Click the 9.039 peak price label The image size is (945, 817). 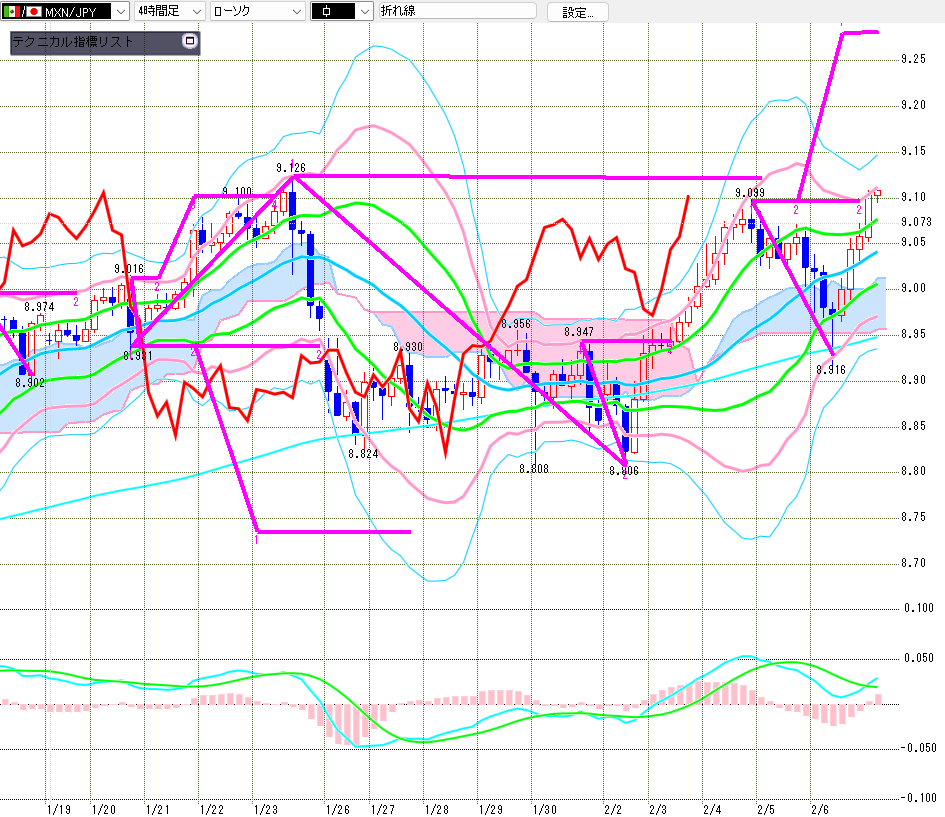pyautogui.click(x=750, y=192)
